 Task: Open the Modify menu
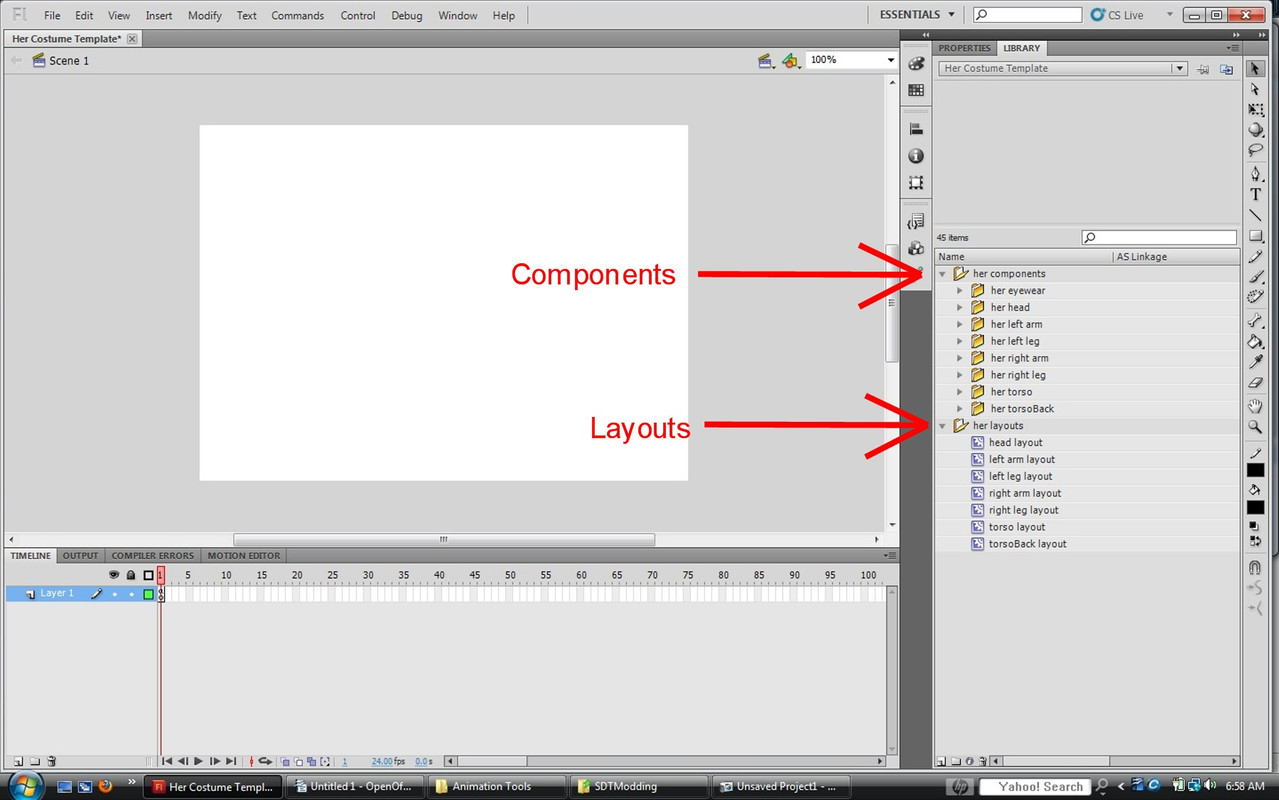[x=205, y=15]
